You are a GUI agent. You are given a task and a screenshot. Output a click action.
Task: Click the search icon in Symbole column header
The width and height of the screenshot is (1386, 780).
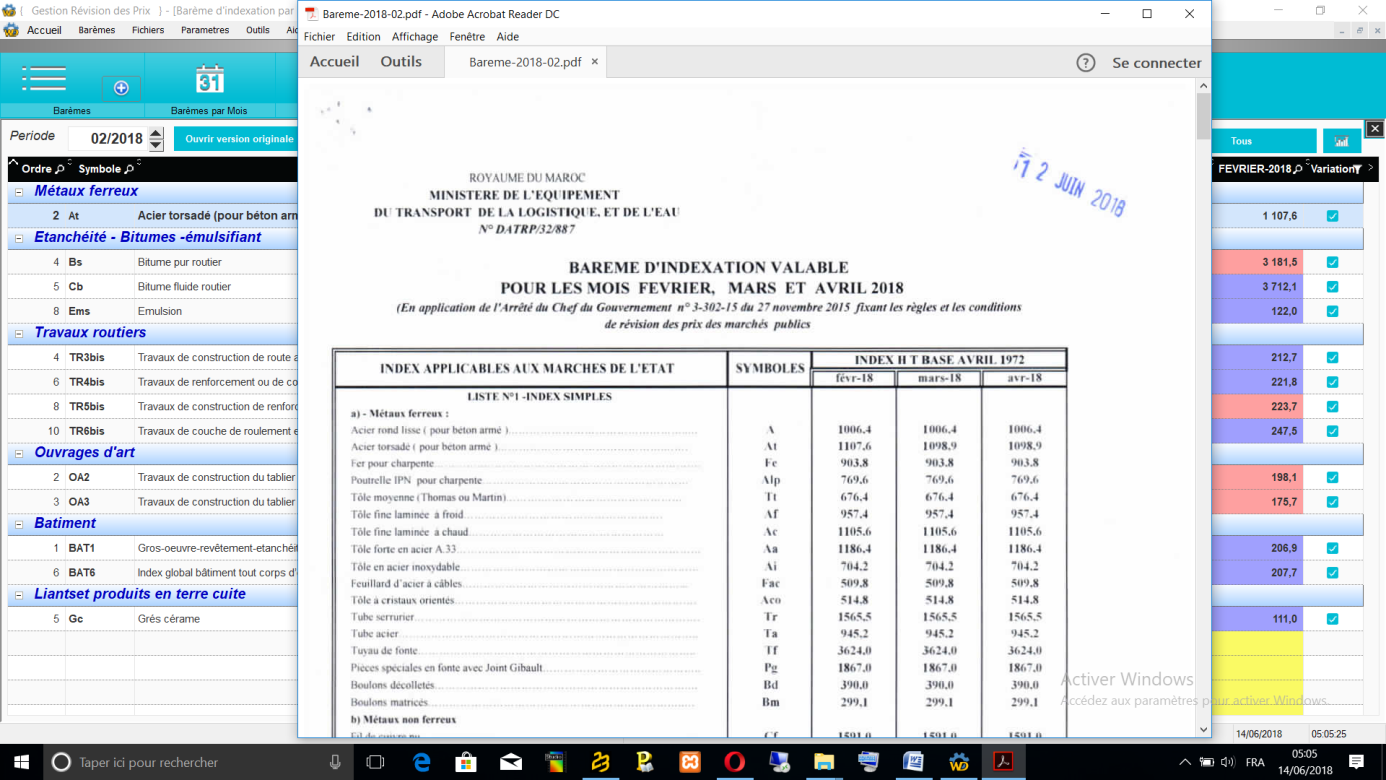(x=129, y=169)
